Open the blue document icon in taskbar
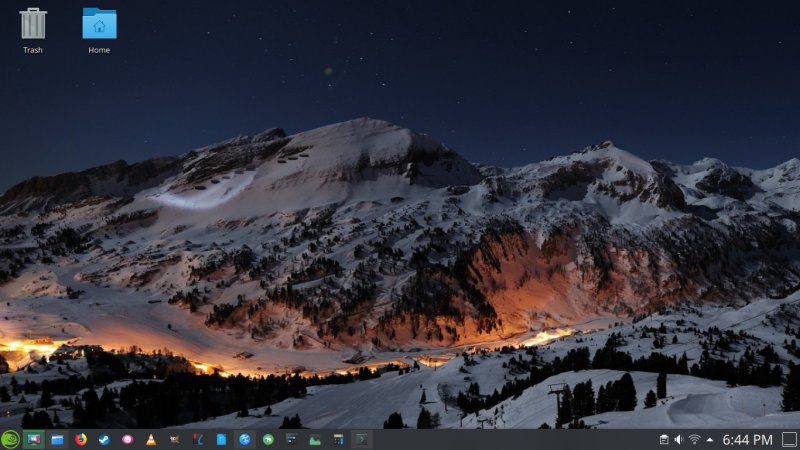The height and width of the screenshot is (450, 800). (221, 439)
